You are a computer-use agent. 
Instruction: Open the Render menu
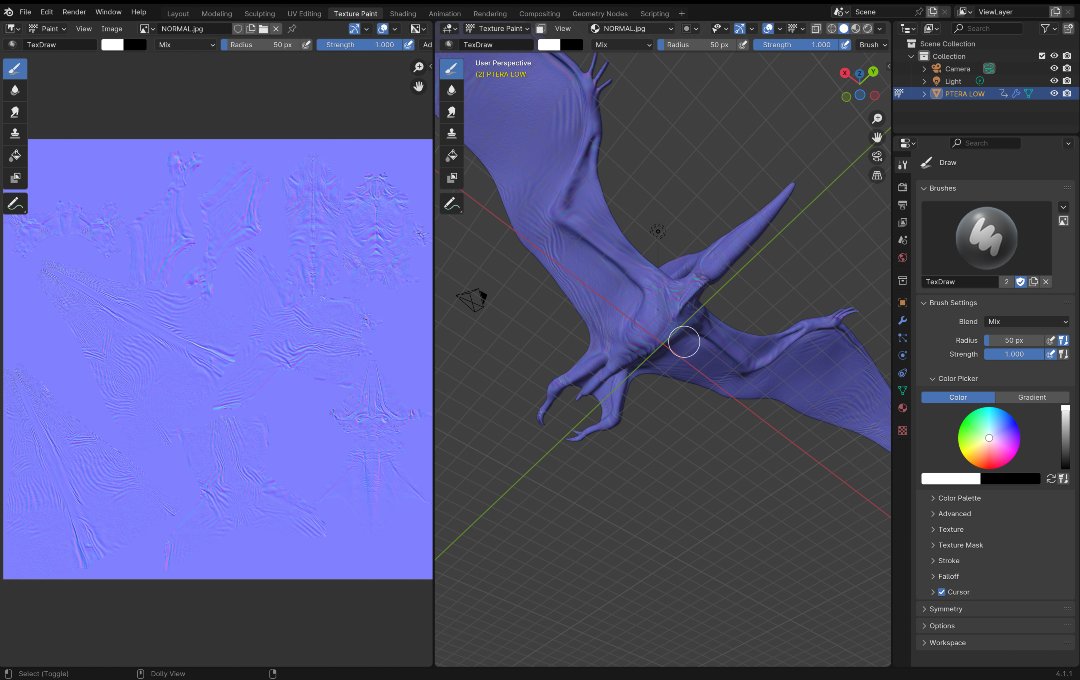74,12
